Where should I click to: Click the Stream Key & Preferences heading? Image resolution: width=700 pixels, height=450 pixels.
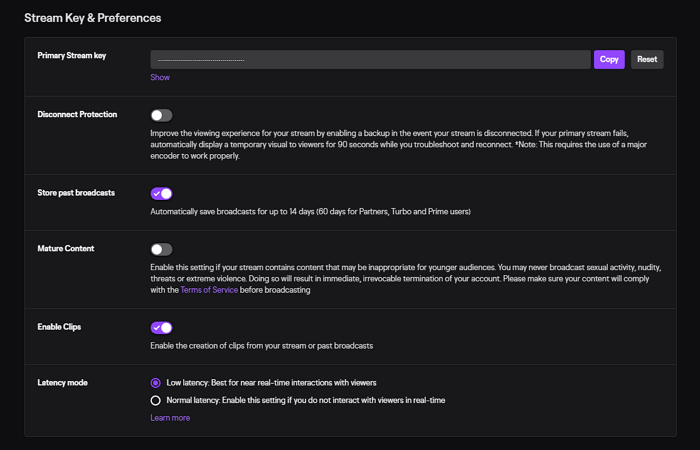(x=92, y=18)
